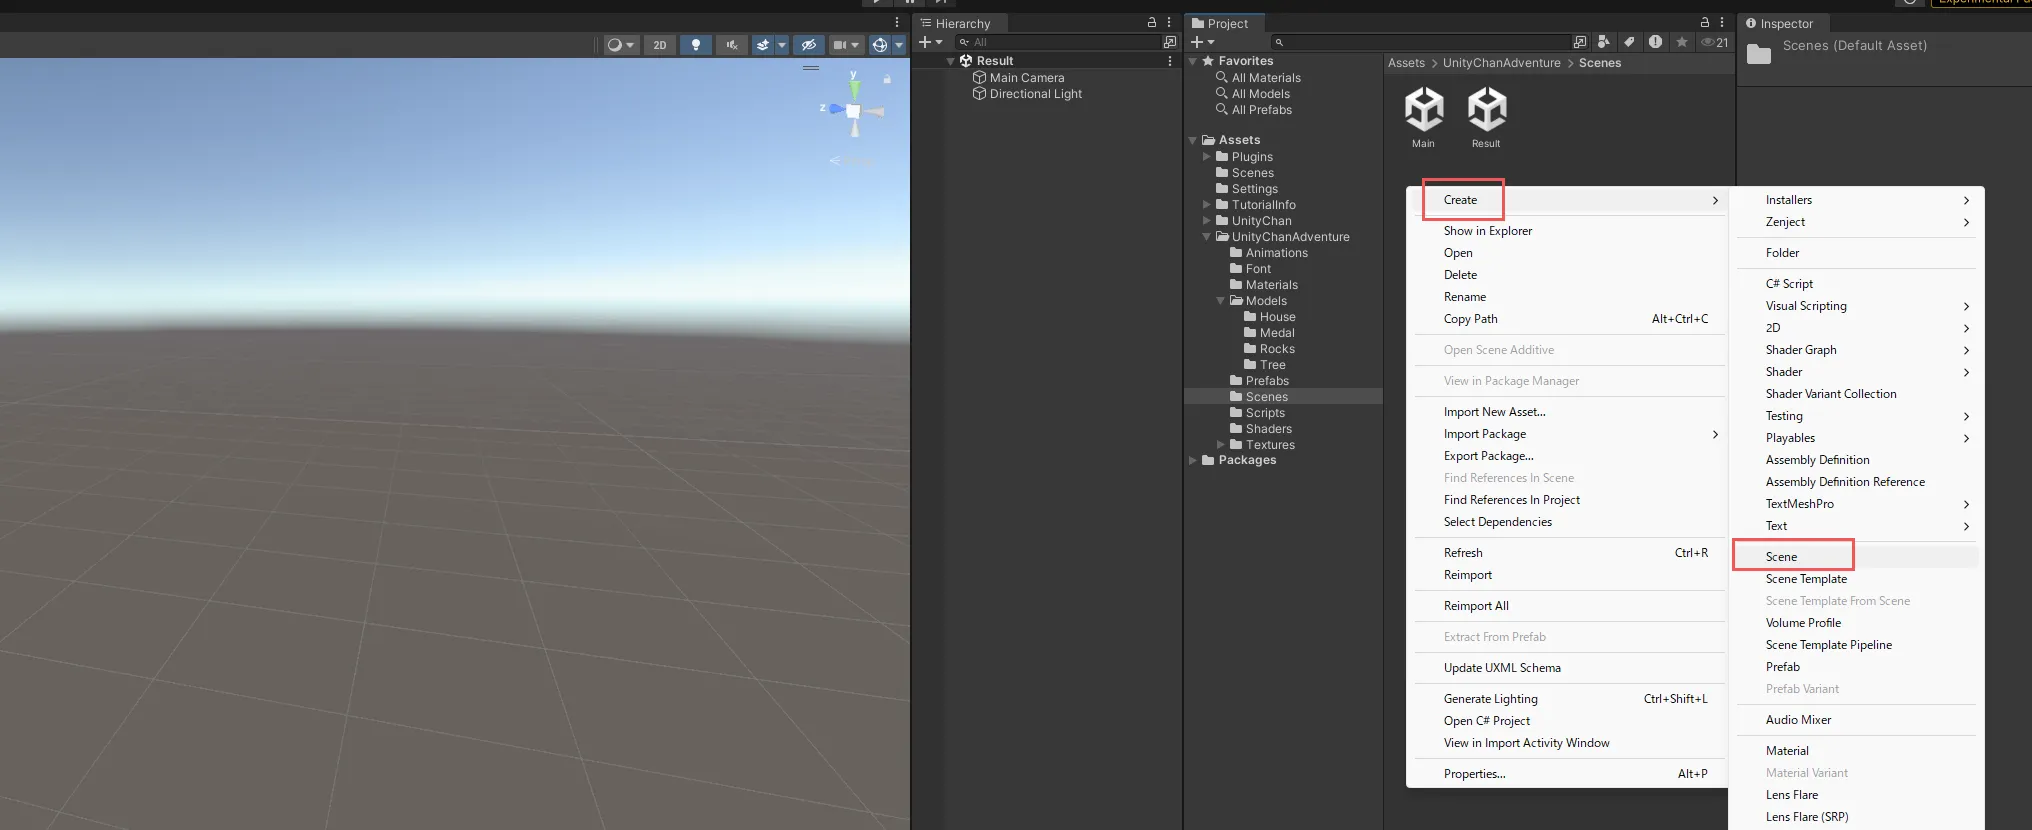Click UnityChanAdventure in the breadcrumb path

pyautogui.click(x=1501, y=63)
